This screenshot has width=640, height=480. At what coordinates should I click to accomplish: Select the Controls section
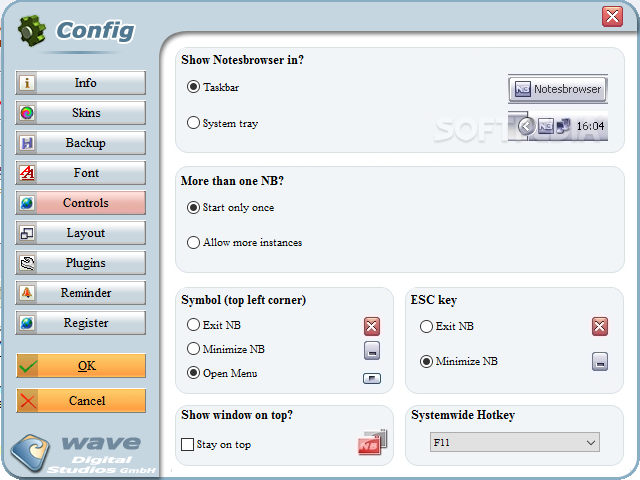pyautogui.click(x=80, y=203)
